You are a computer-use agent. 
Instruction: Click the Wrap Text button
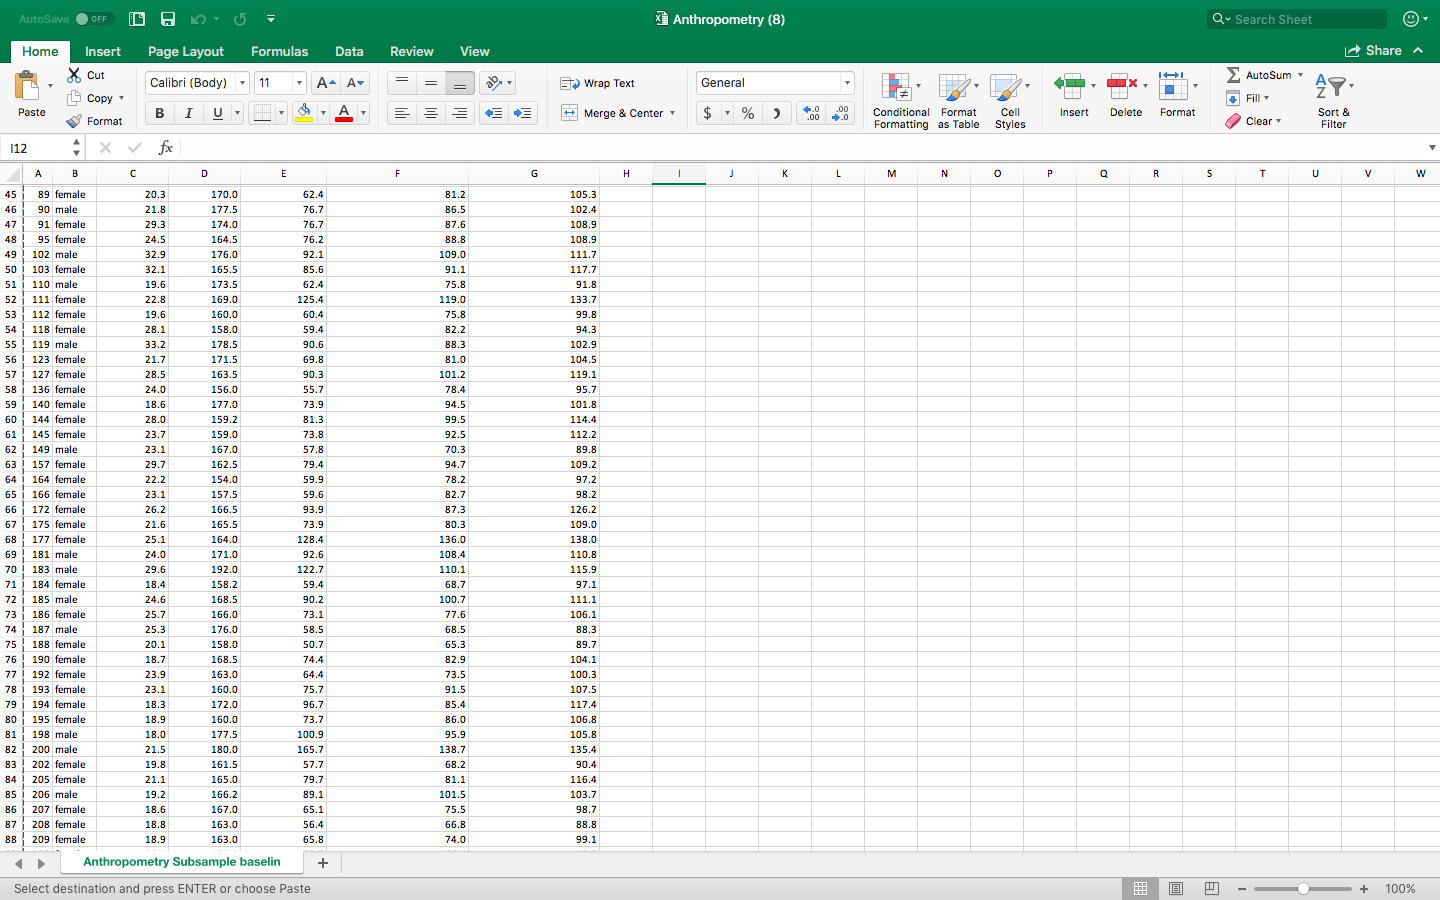[x=598, y=84]
